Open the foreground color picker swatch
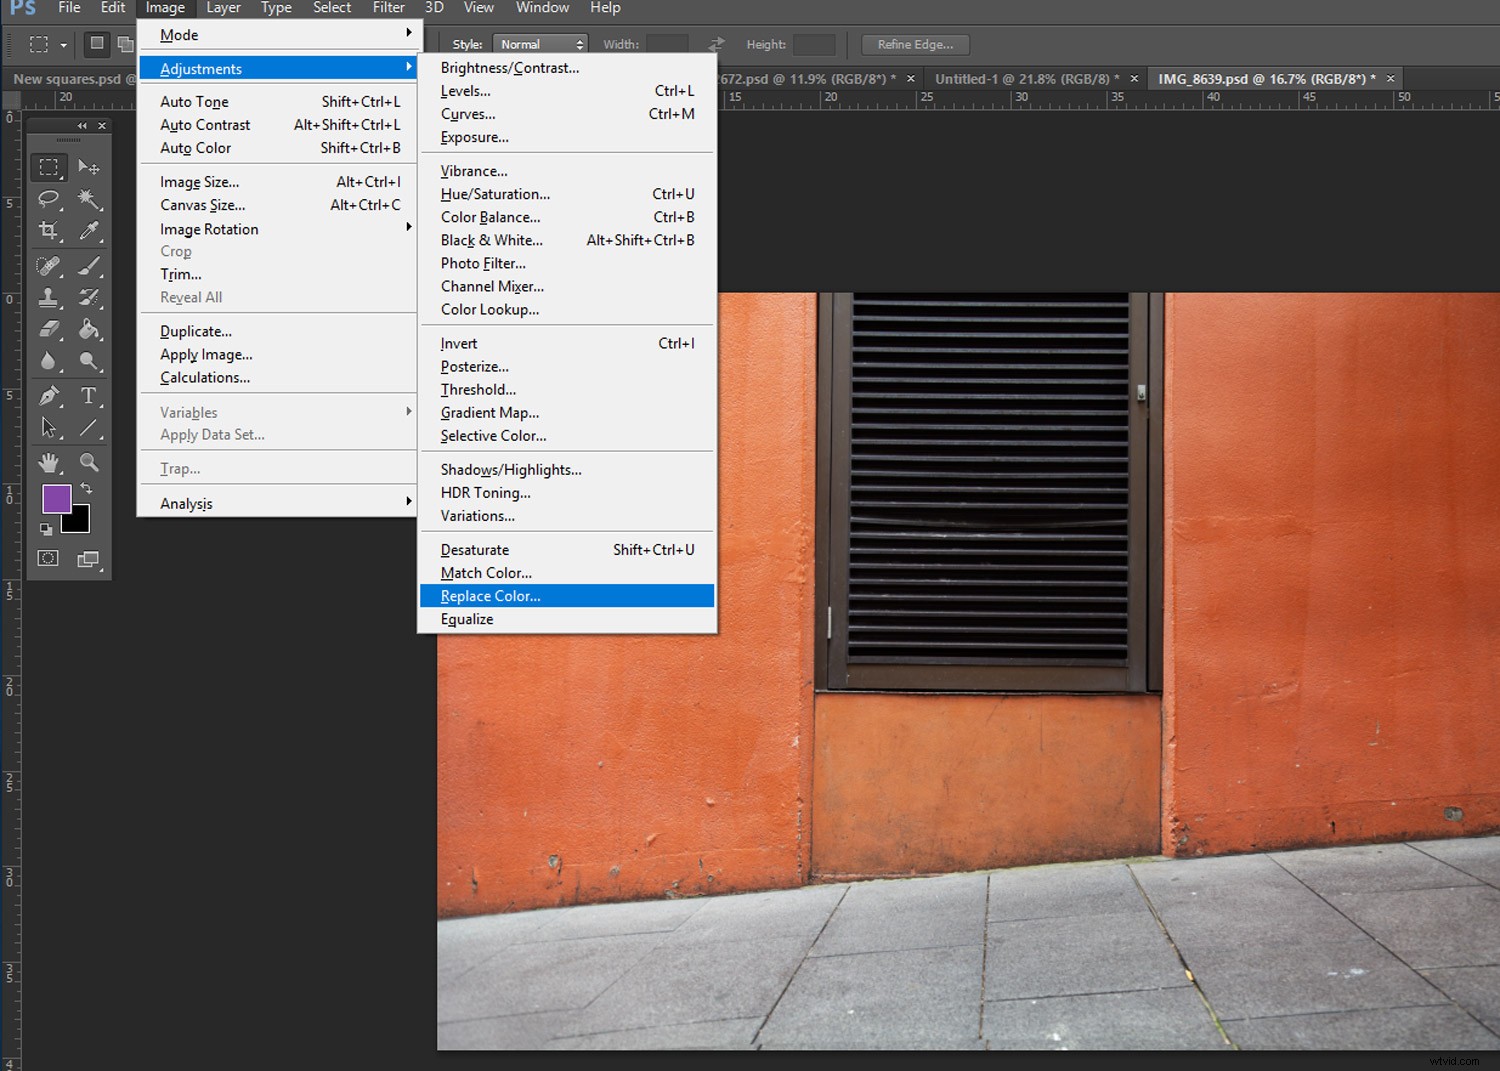 coord(57,497)
